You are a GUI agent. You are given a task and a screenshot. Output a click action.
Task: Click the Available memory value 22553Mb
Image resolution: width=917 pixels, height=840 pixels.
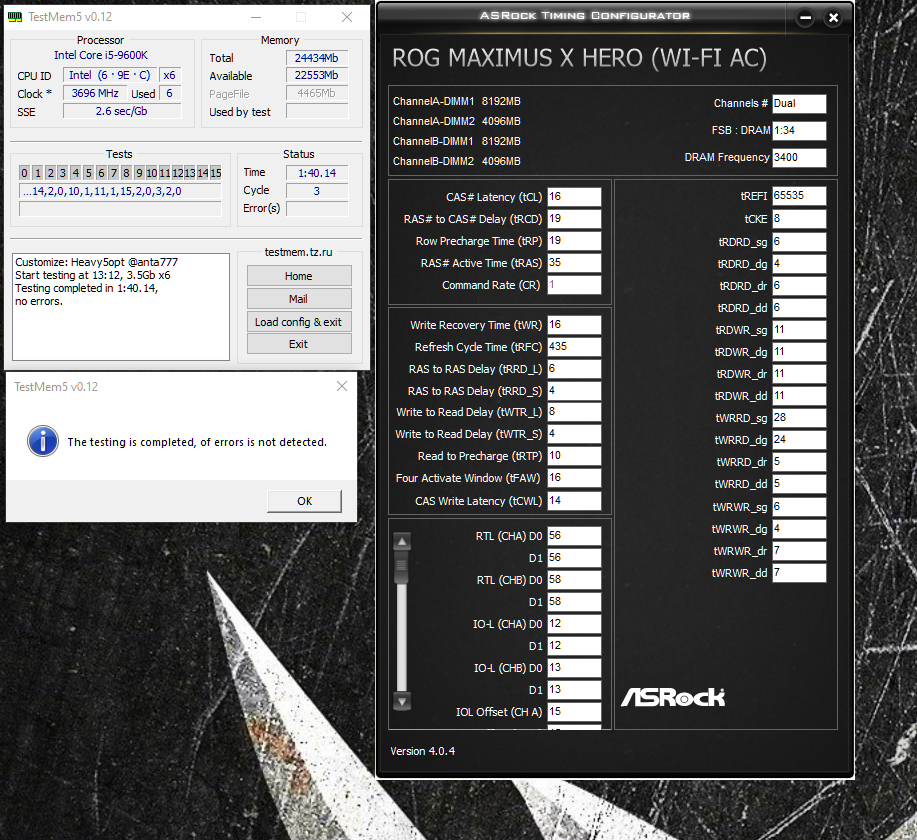(316, 75)
